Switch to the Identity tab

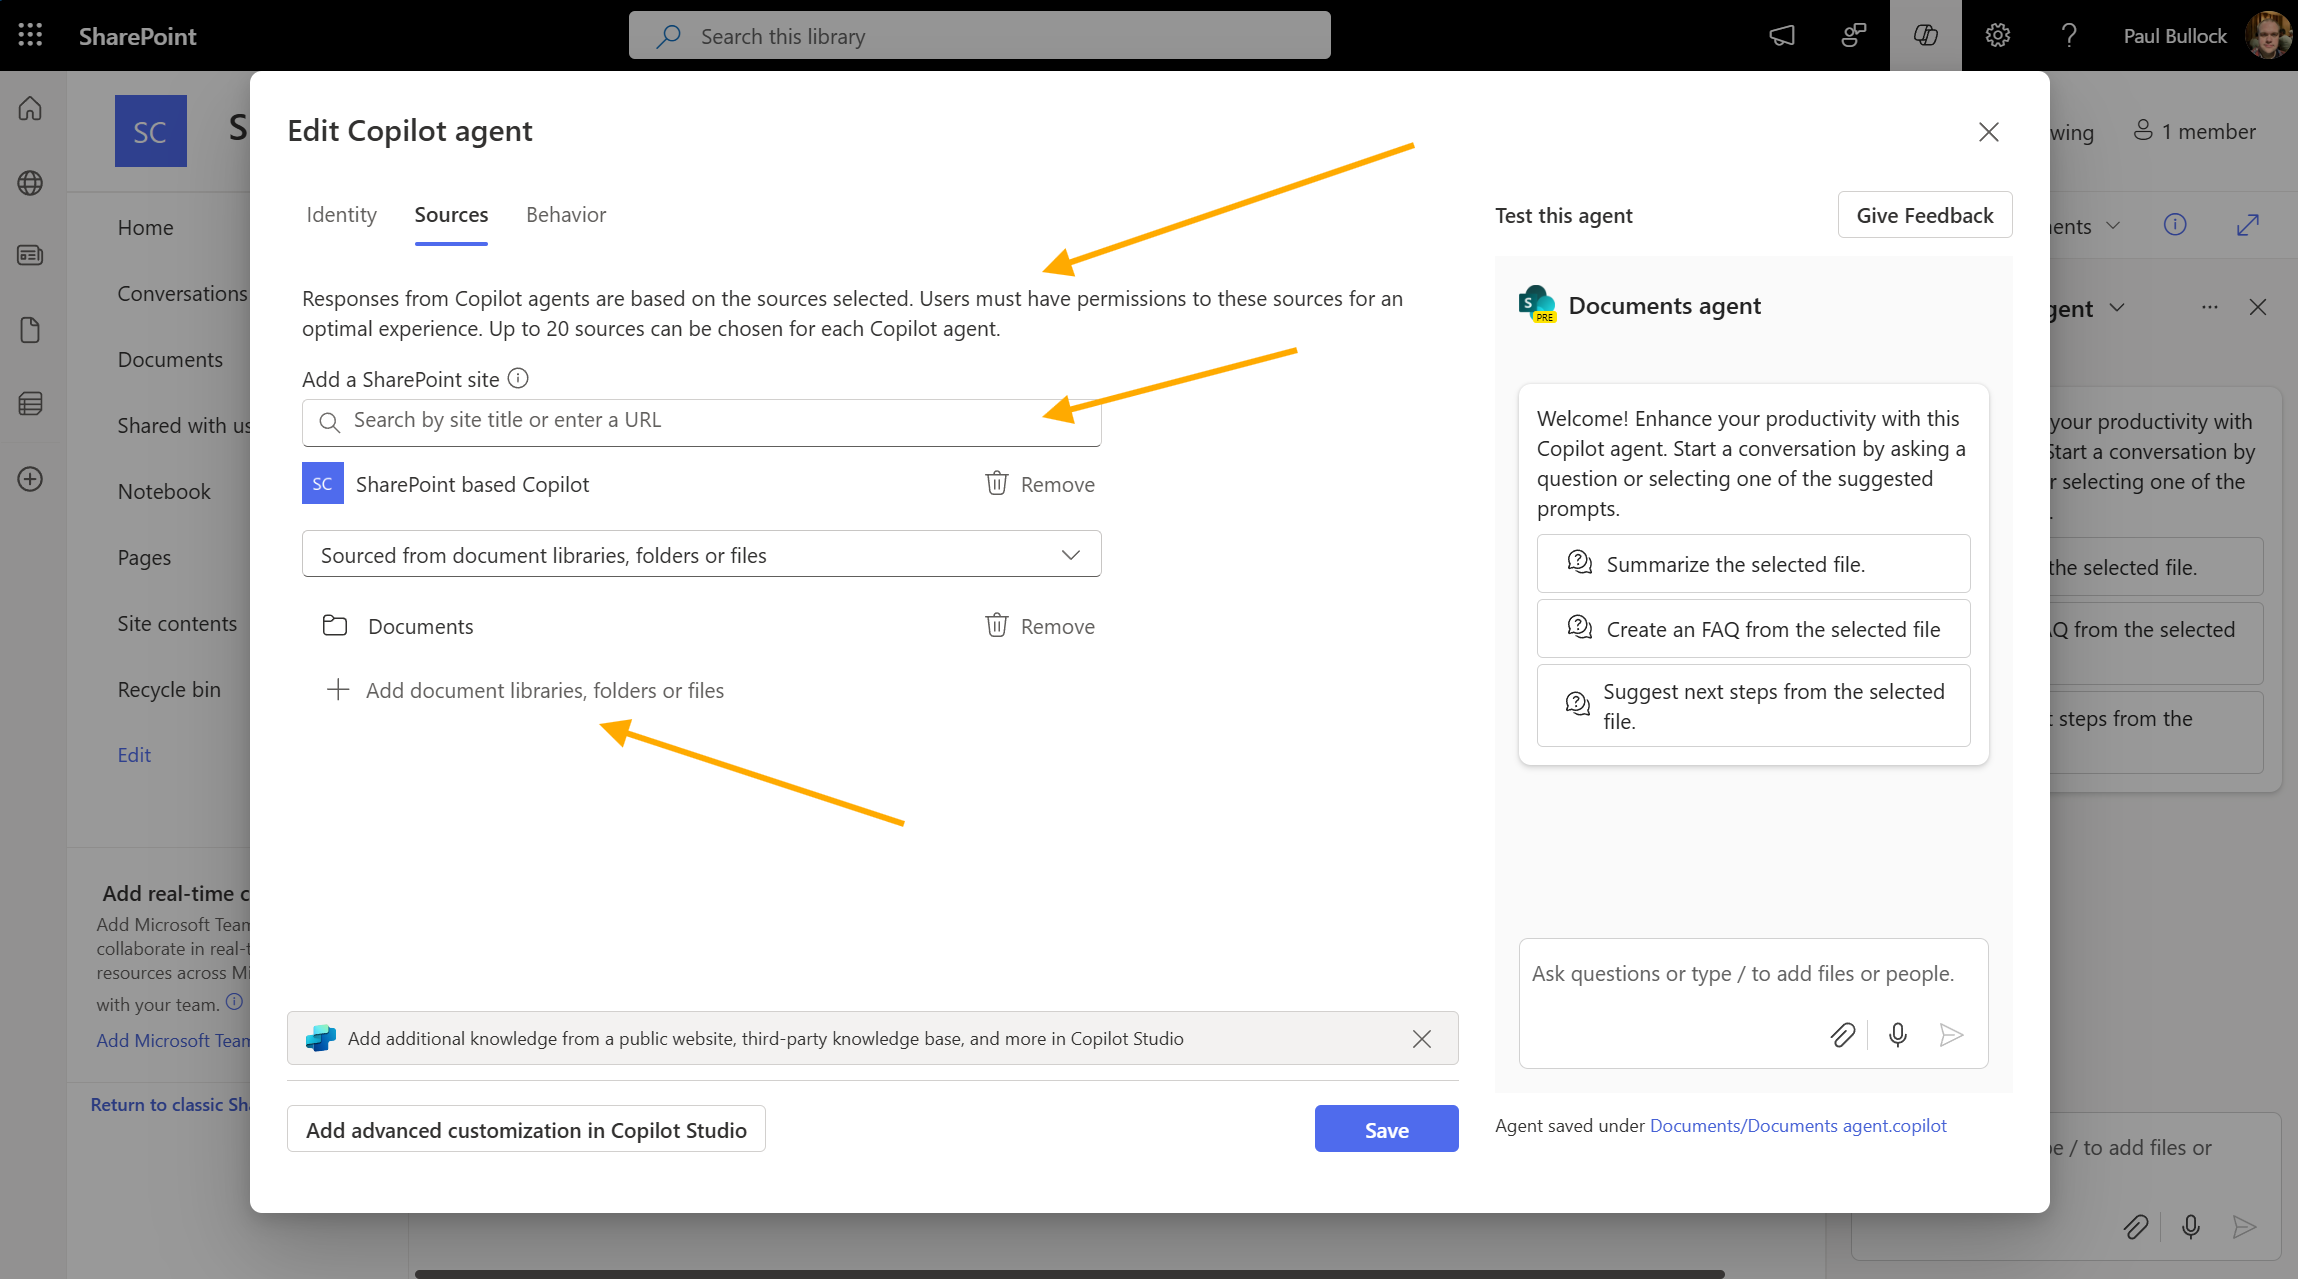coord(341,214)
